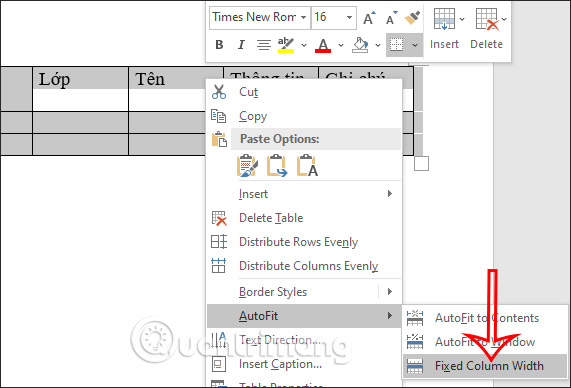
Task: Toggle Italic formatting in mini toolbar
Action: pyautogui.click(x=241, y=45)
